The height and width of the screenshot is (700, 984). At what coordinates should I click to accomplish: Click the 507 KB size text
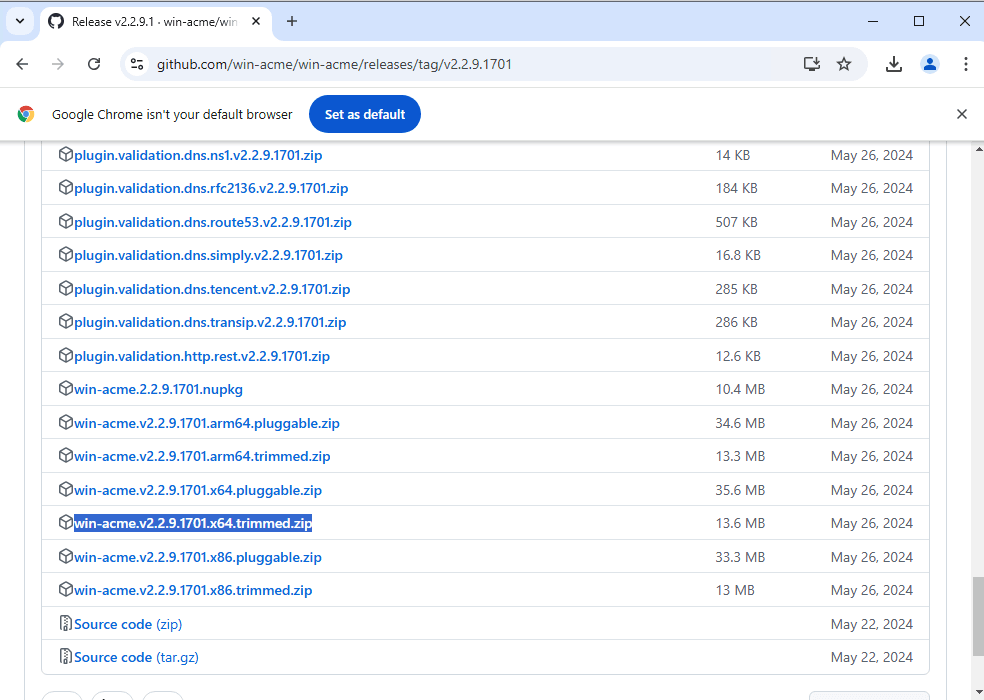pos(736,222)
